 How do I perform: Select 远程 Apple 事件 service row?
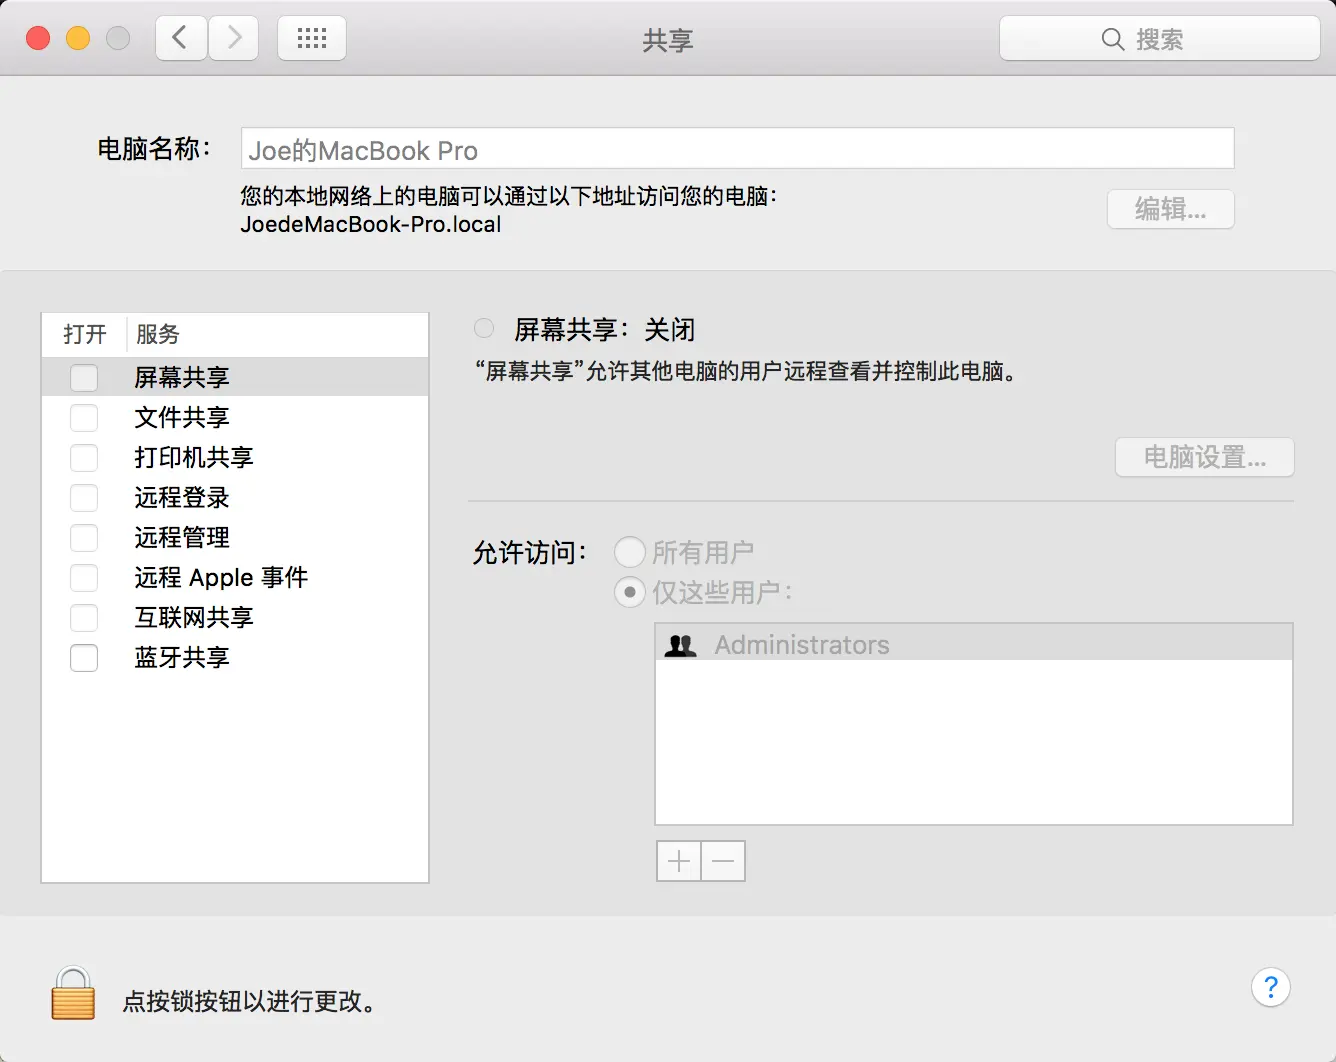point(235,577)
